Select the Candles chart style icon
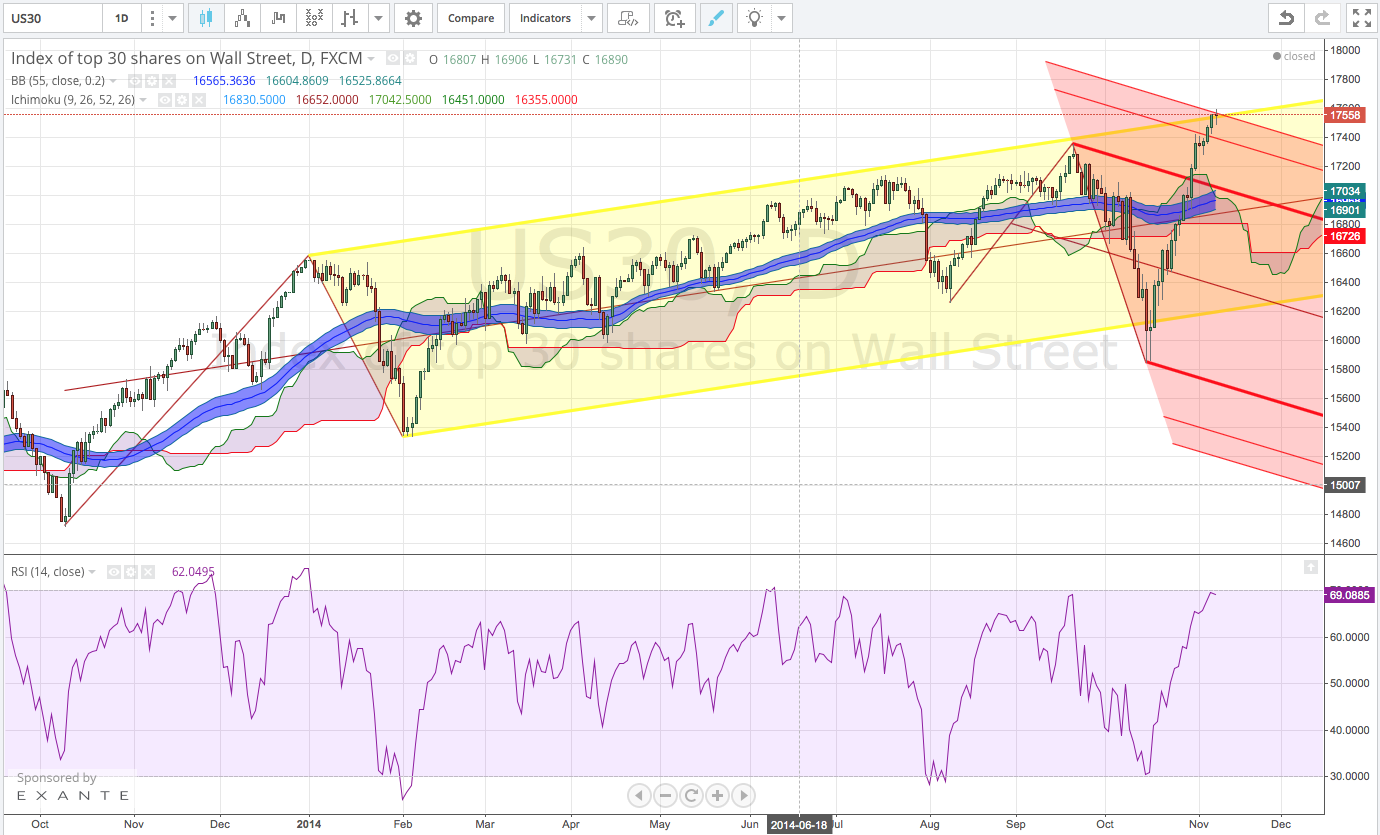 click(206, 18)
